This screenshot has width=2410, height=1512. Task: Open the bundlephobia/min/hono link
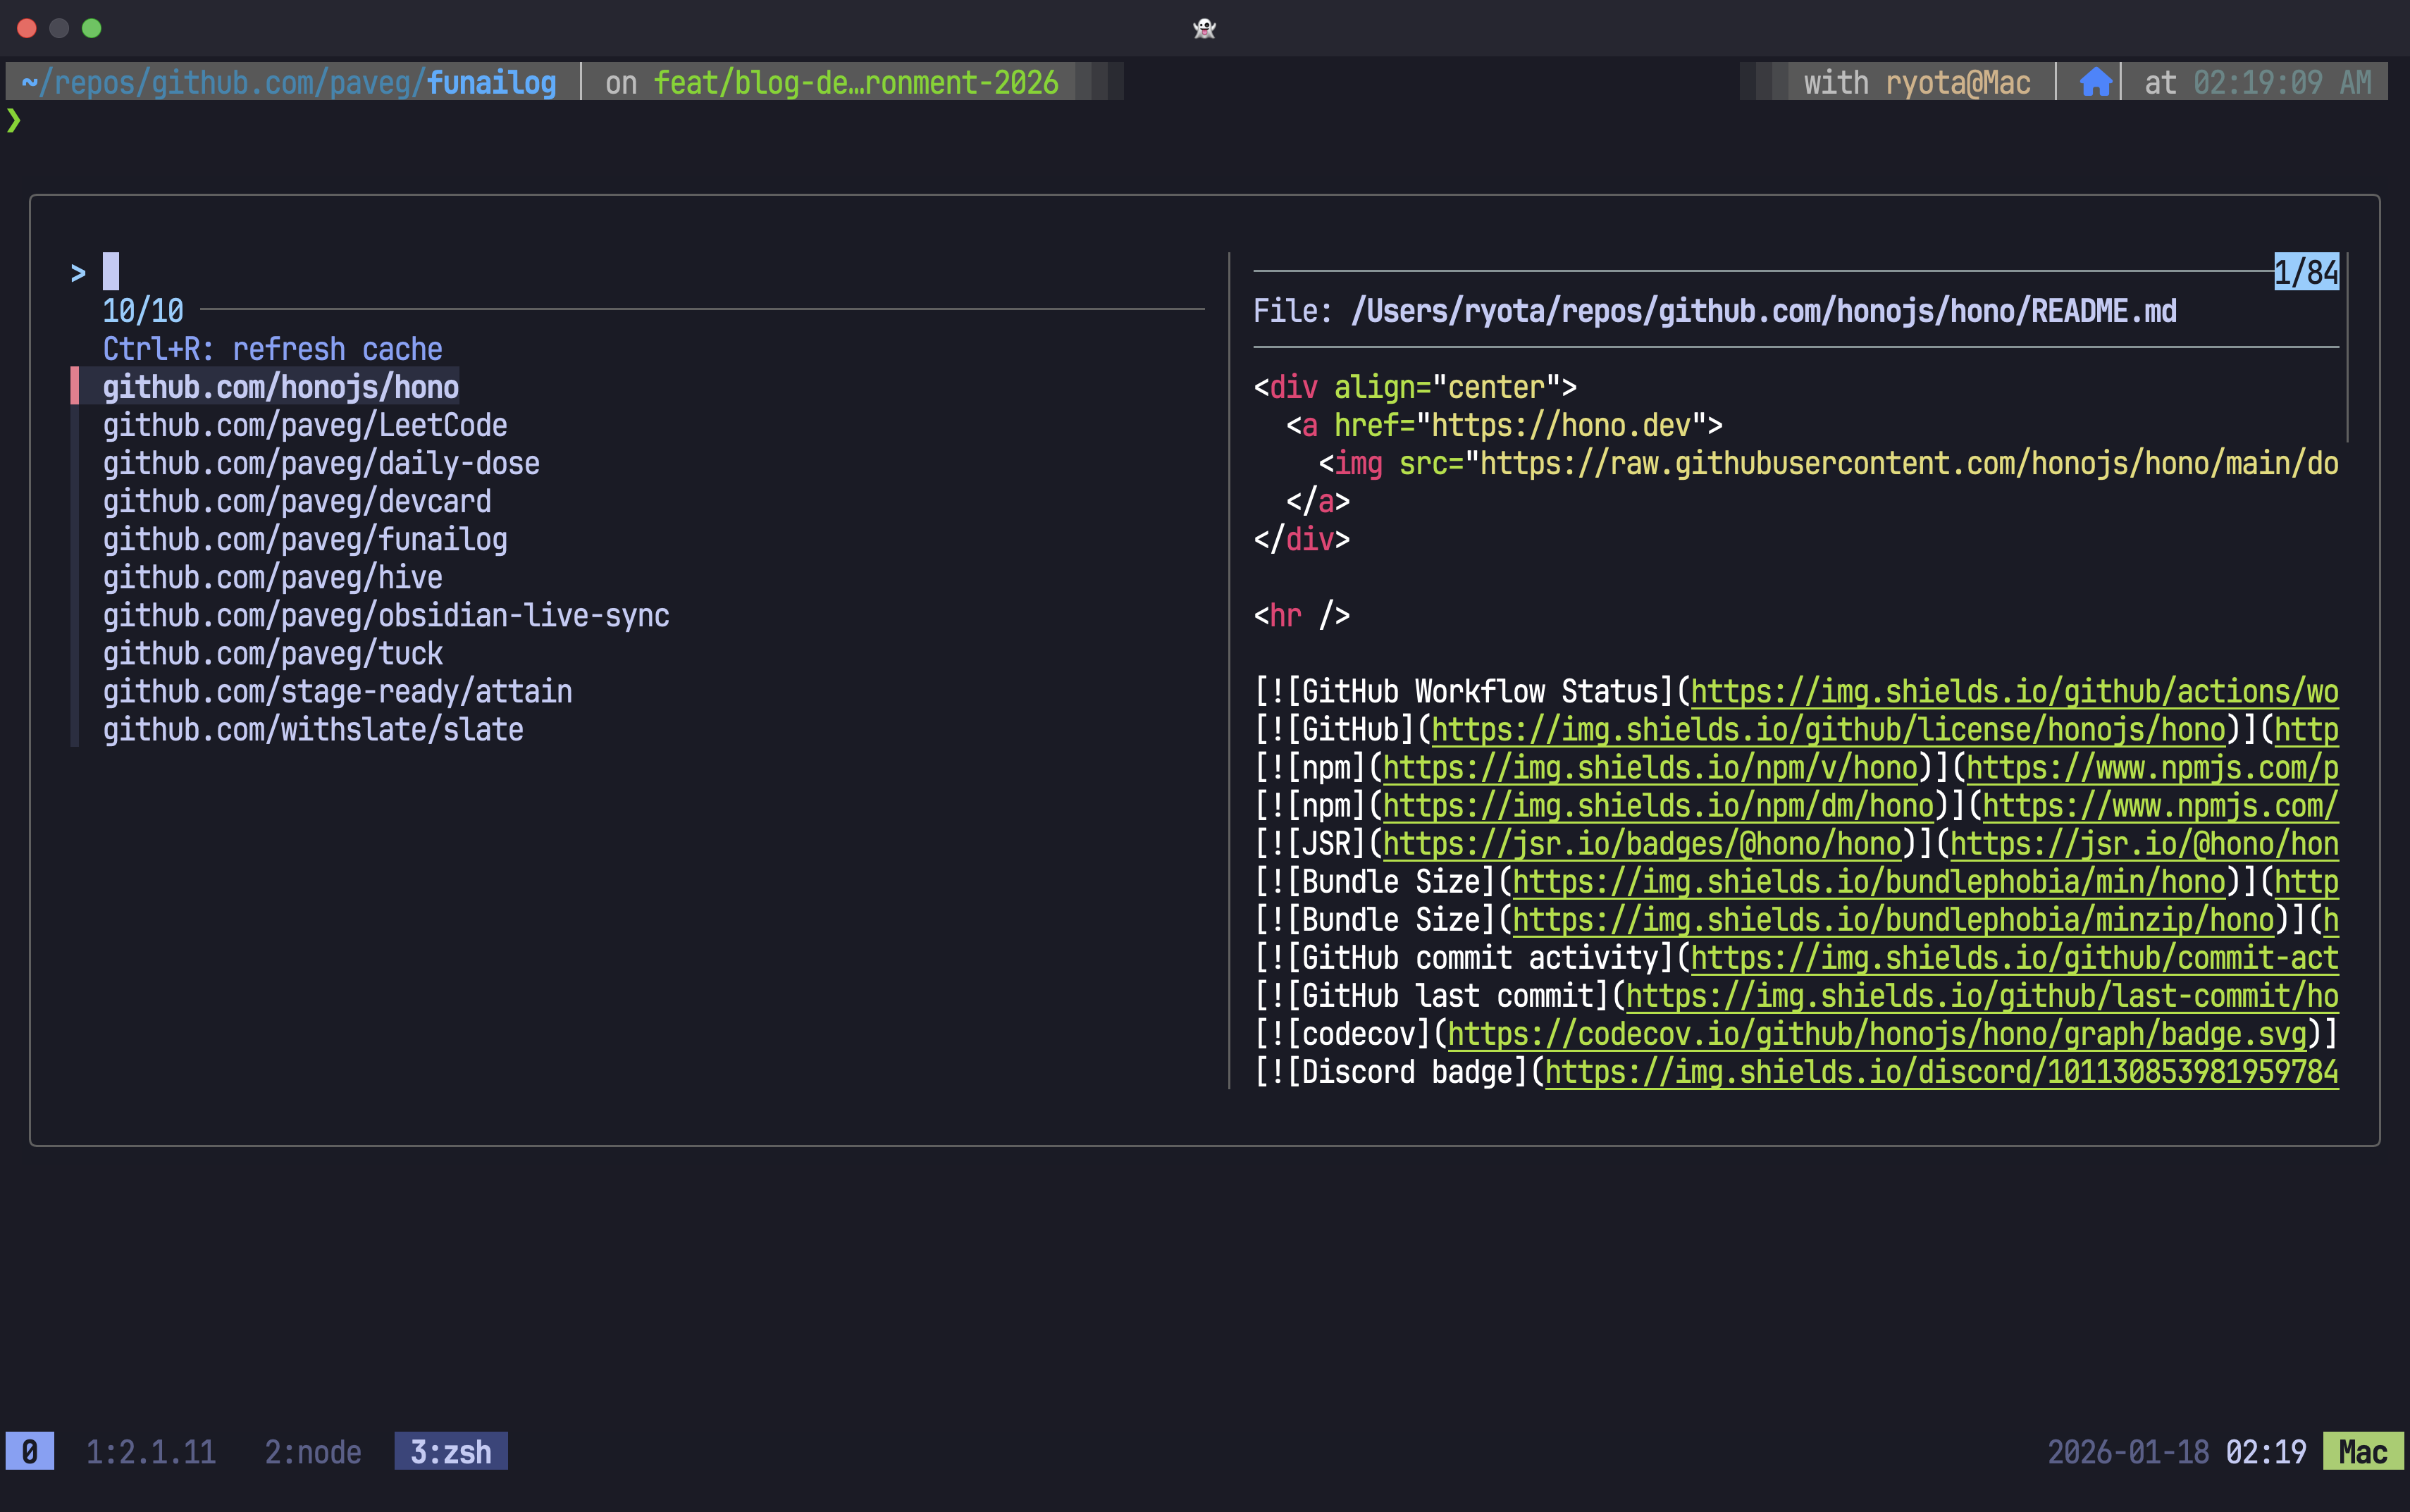pyautogui.click(x=1869, y=881)
